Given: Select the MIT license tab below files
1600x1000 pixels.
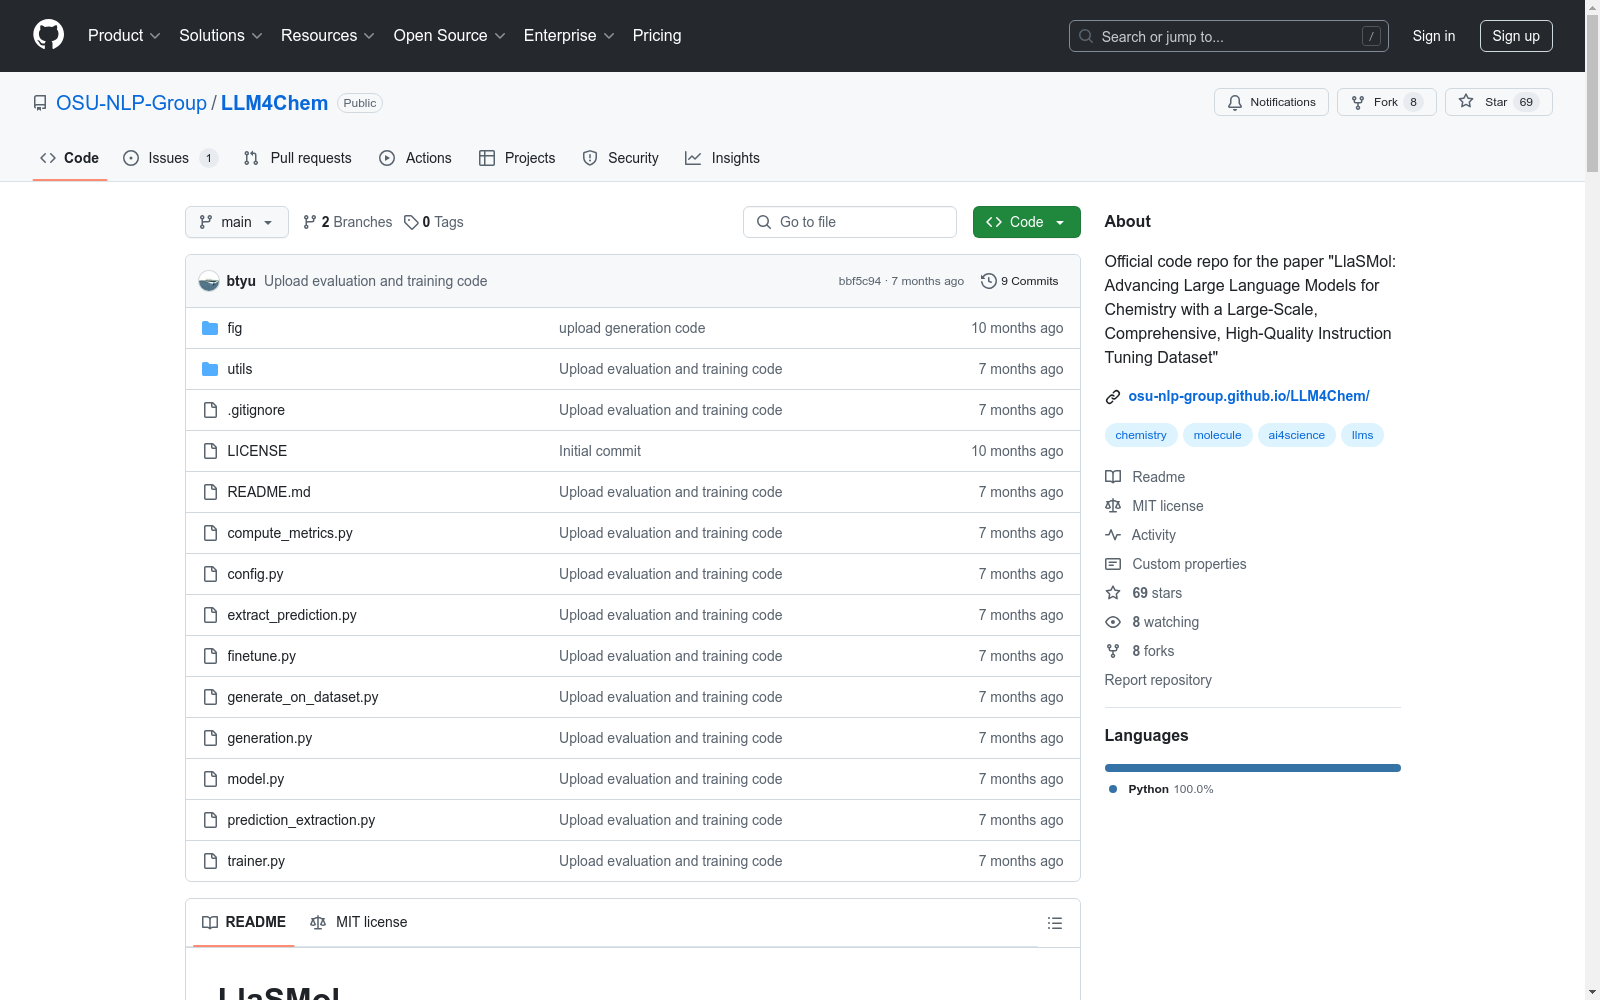Looking at the screenshot, I should pos(359,922).
